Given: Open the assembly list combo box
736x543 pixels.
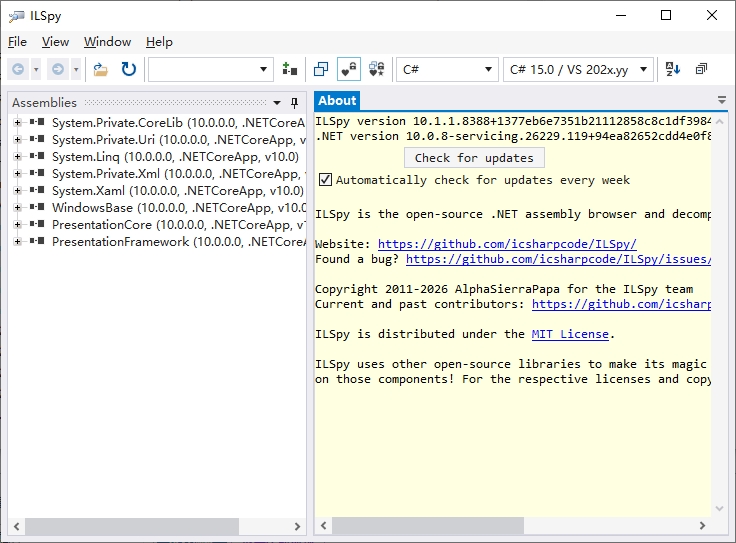Looking at the screenshot, I should tap(211, 69).
